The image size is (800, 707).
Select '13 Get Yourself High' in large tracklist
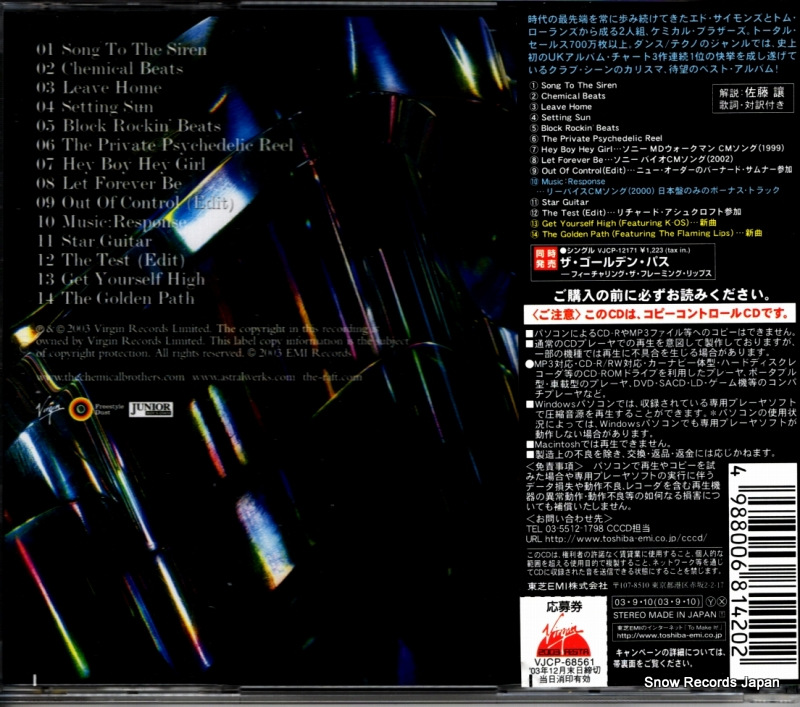pos(121,279)
